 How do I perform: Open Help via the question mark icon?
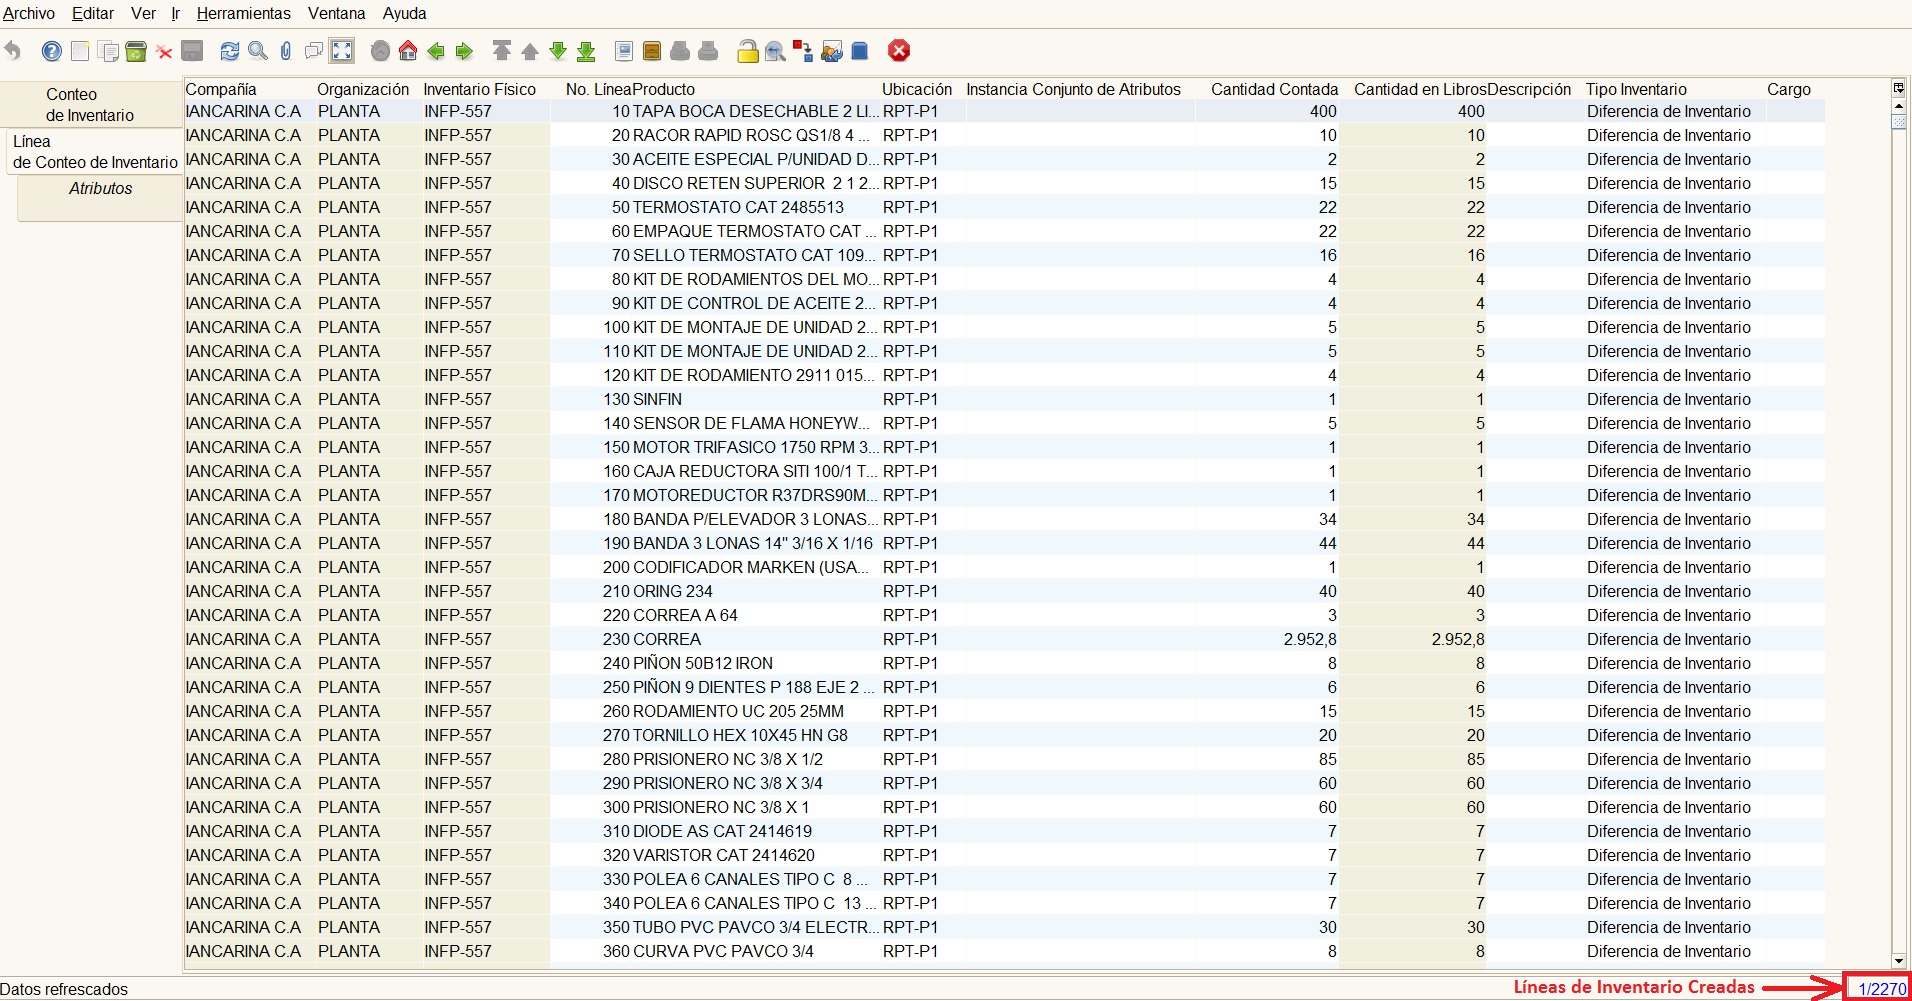click(52, 51)
